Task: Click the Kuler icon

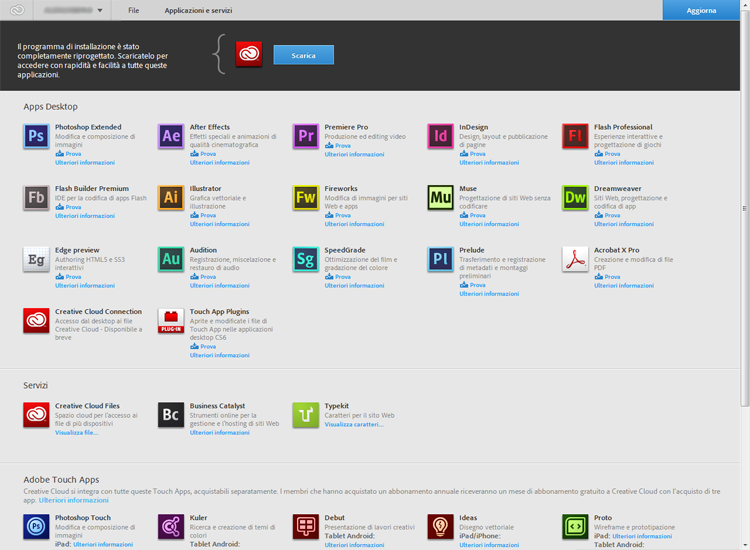Action: coord(171,527)
